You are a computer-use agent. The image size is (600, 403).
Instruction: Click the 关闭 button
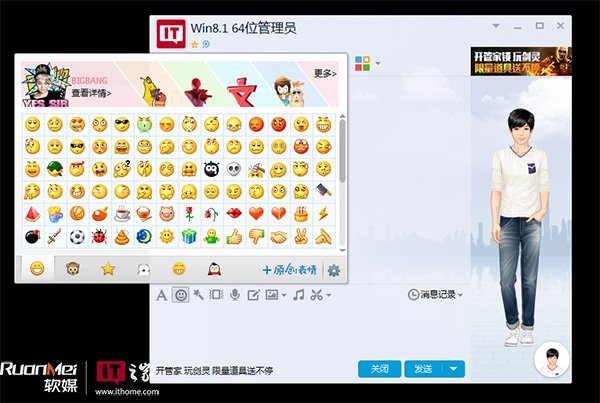tap(380, 369)
